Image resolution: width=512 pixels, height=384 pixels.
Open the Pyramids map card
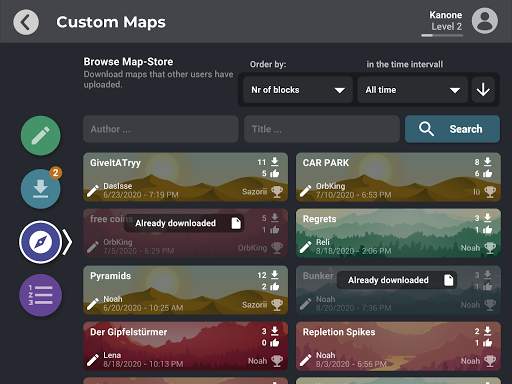click(185, 290)
